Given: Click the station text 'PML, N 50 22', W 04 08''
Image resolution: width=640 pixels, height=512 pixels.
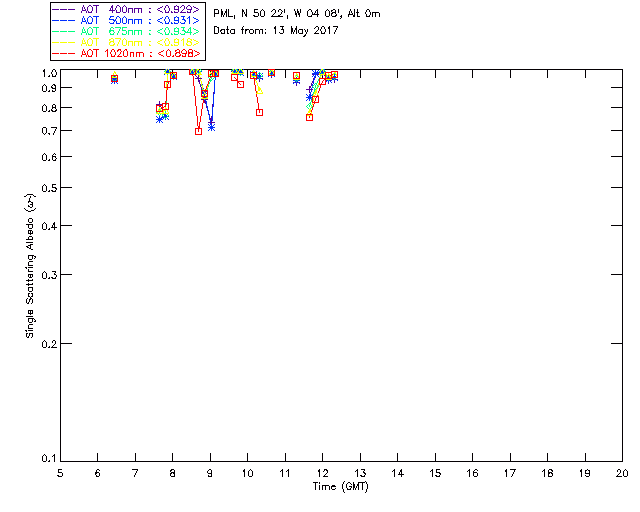Looking at the screenshot, I should pyautogui.click(x=278, y=14).
